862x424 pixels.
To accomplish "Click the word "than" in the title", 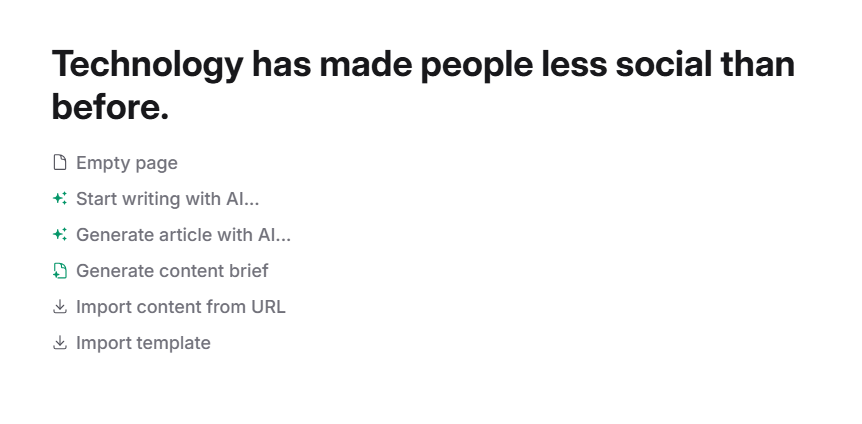I will 758,66.
